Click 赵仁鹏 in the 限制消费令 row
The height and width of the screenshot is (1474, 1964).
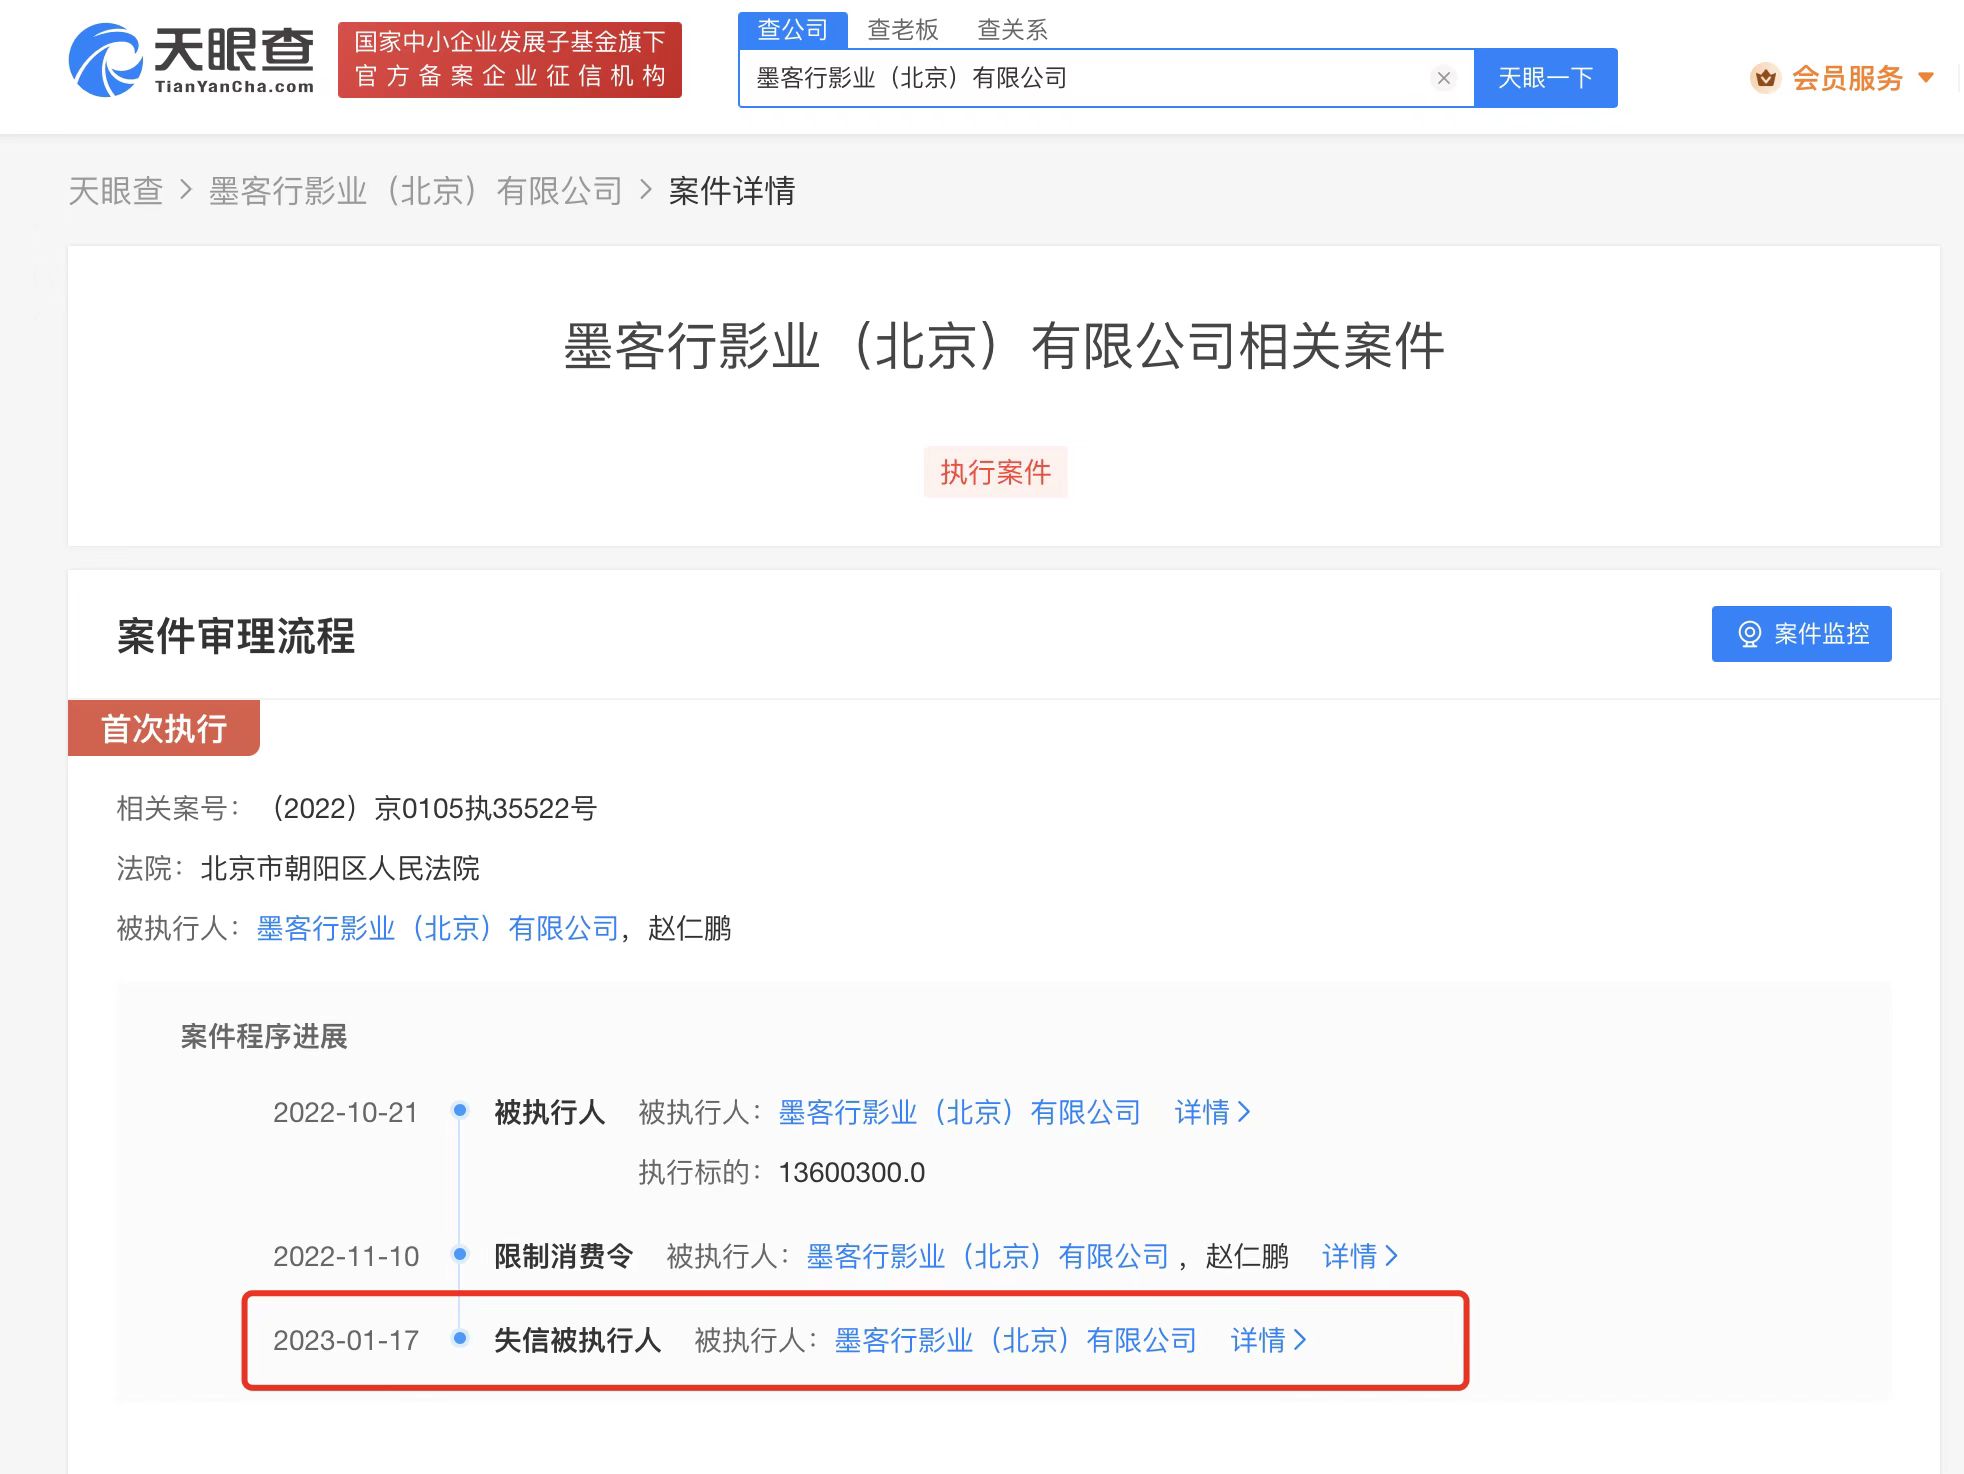pyautogui.click(x=1247, y=1256)
